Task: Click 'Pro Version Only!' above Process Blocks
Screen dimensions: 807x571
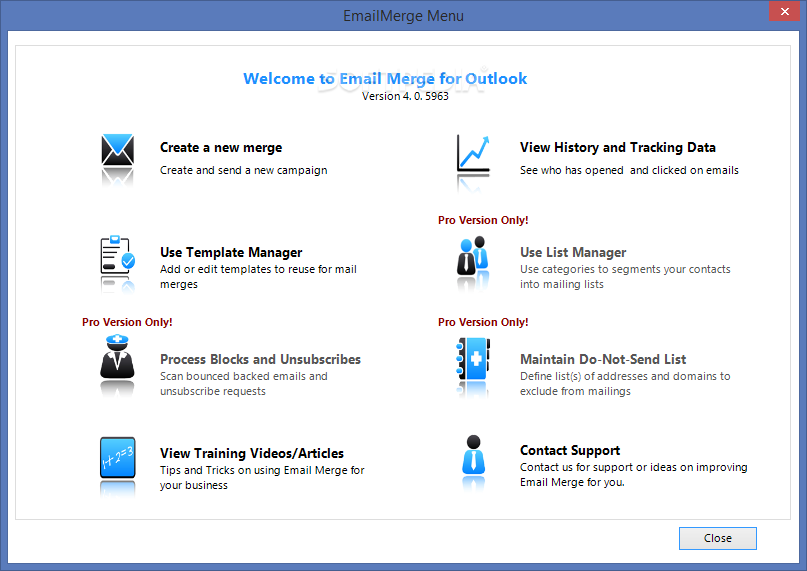Action: [x=127, y=322]
